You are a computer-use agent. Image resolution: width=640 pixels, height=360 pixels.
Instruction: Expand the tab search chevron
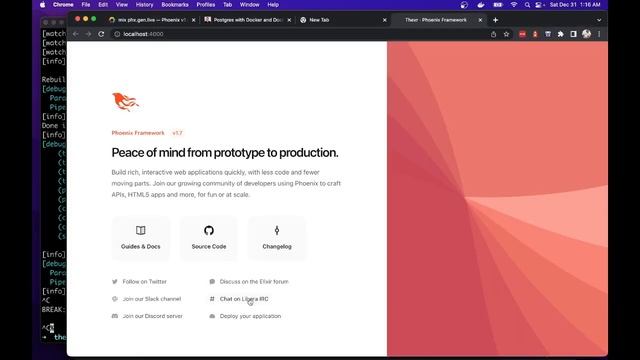pos(599,20)
